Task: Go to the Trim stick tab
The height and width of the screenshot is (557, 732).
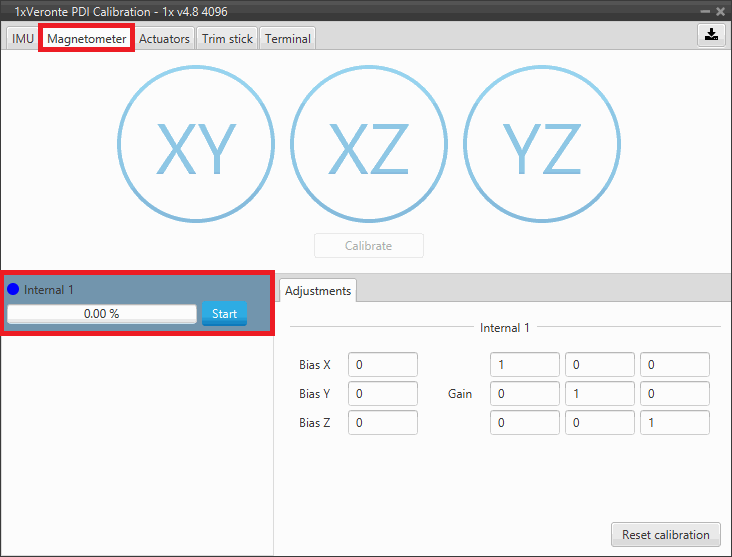Action: pyautogui.click(x=228, y=39)
